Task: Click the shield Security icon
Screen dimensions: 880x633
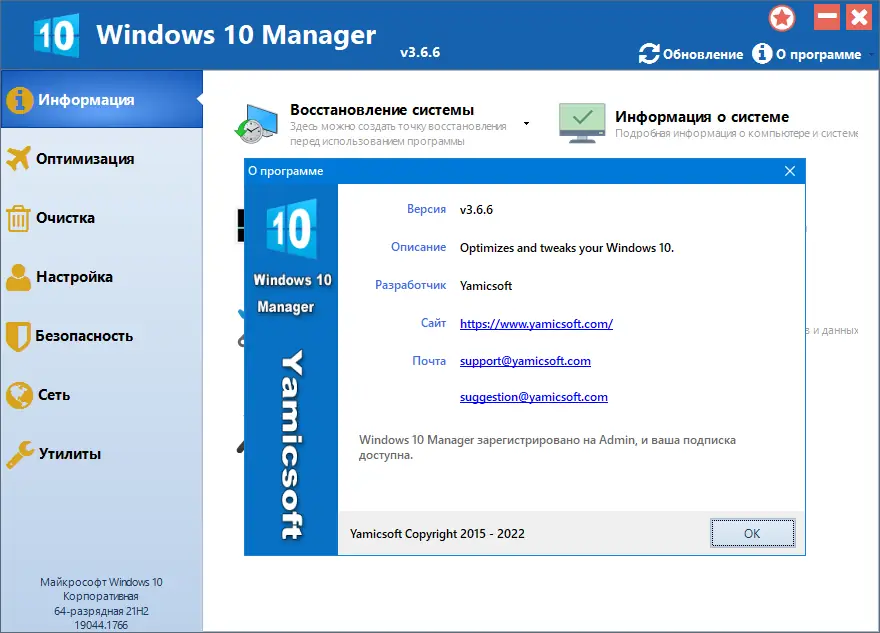Action: click(18, 336)
